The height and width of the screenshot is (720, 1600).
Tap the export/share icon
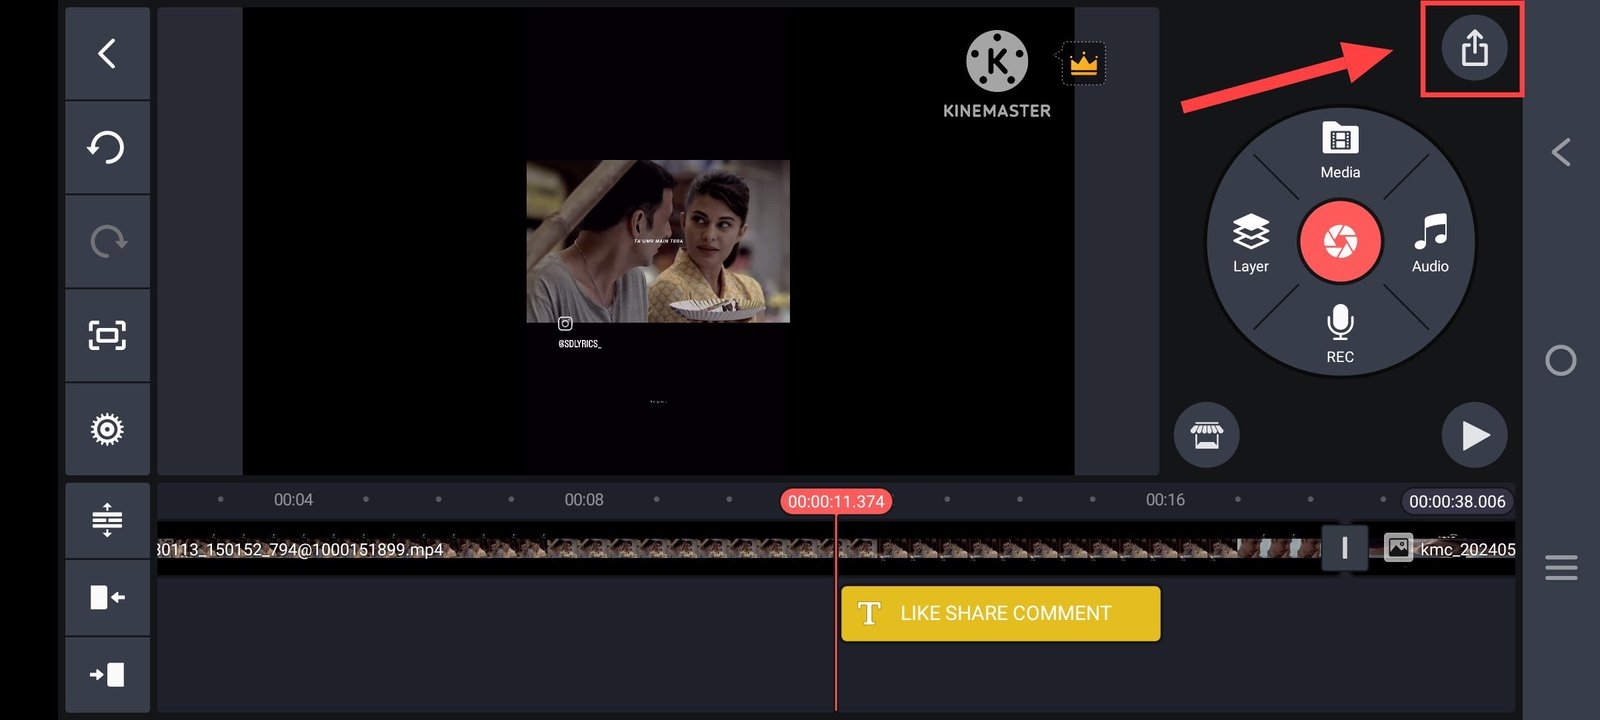point(1474,48)
